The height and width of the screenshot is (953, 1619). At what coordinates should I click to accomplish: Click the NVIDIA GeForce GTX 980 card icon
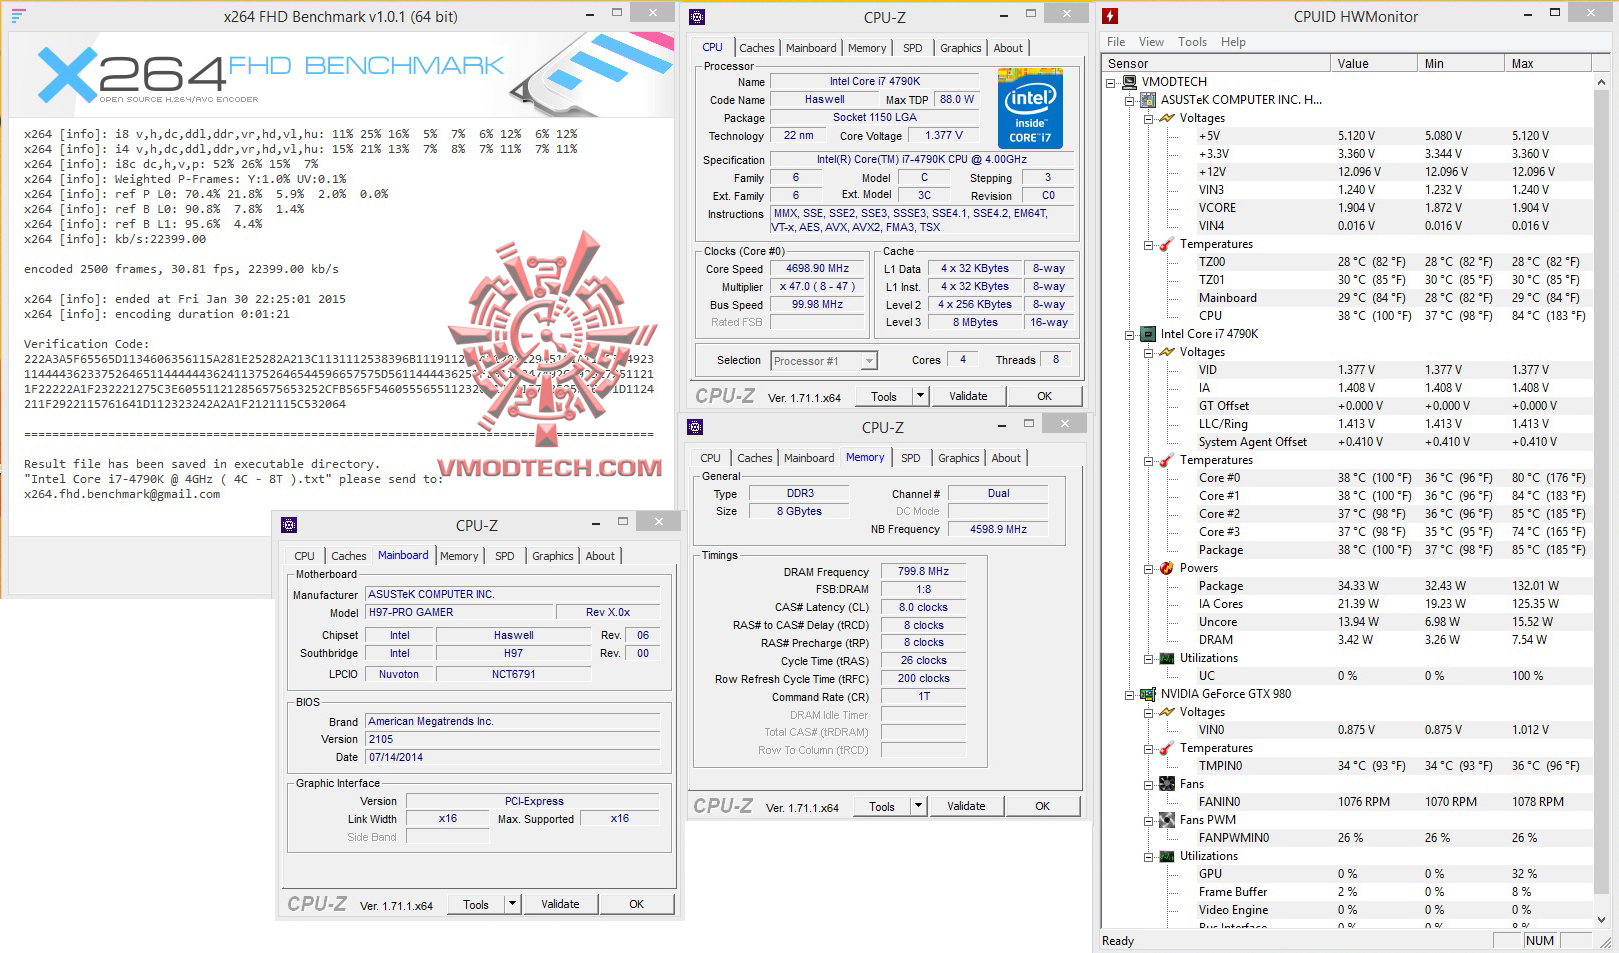pyautogui.click(x=1149, y=694)
